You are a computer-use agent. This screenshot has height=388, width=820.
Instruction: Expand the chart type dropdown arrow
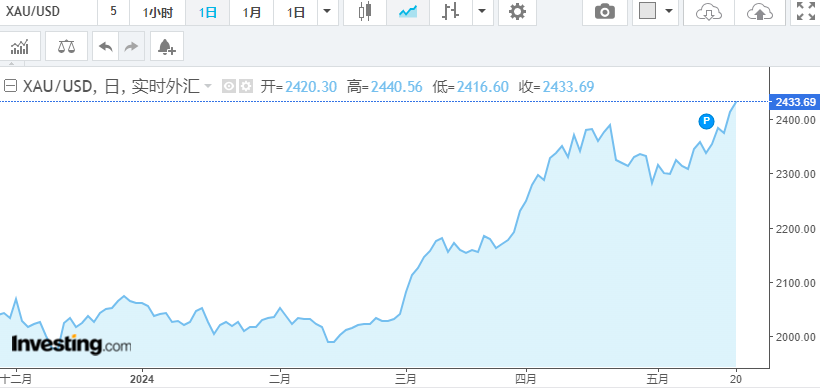482,12
